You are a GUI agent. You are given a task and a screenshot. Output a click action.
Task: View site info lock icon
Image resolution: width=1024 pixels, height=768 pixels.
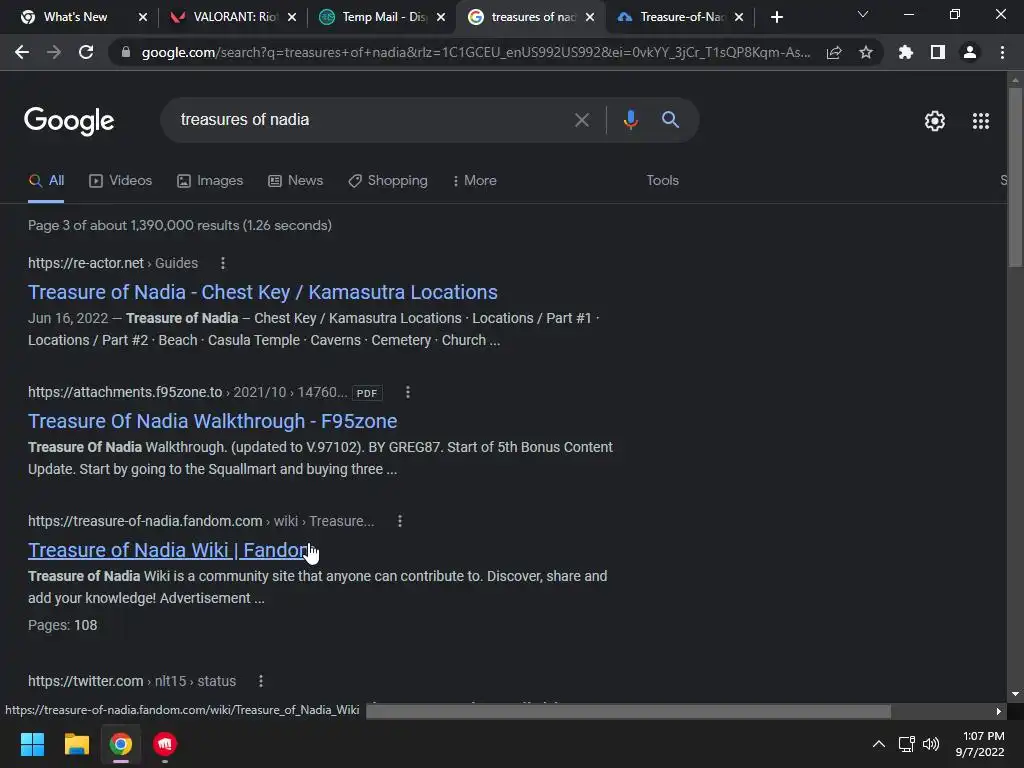(126, 52)
